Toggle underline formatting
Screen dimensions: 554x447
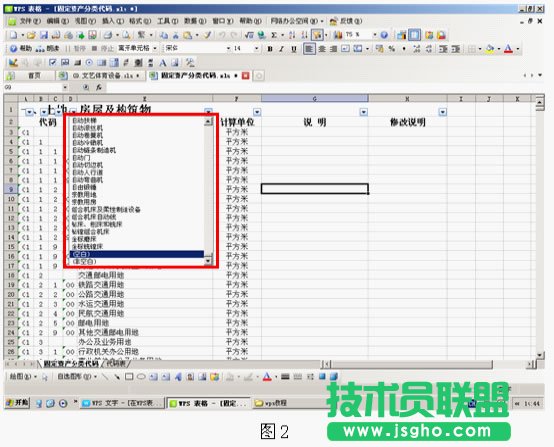point(294,49)
